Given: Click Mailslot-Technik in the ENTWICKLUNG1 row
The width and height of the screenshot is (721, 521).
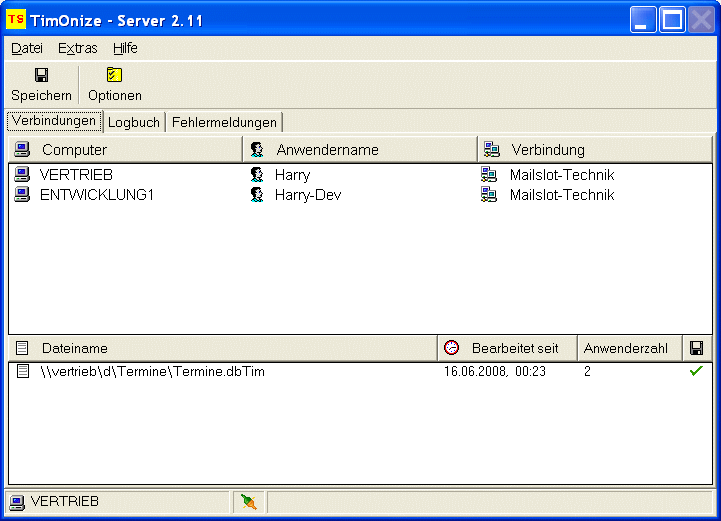Looking at the screenshot, I should [562, 195].
